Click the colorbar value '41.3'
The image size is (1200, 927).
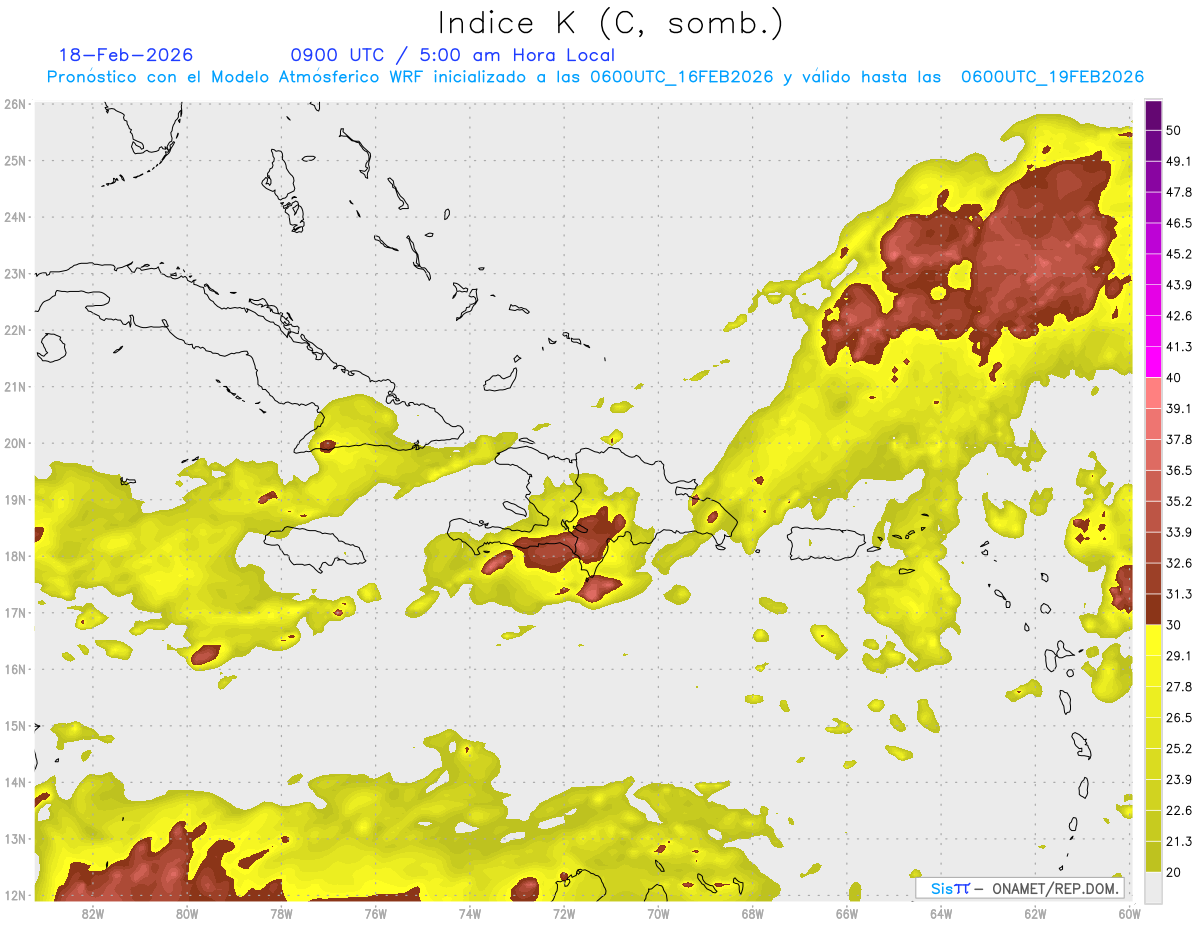click(x=1178, y=347)
